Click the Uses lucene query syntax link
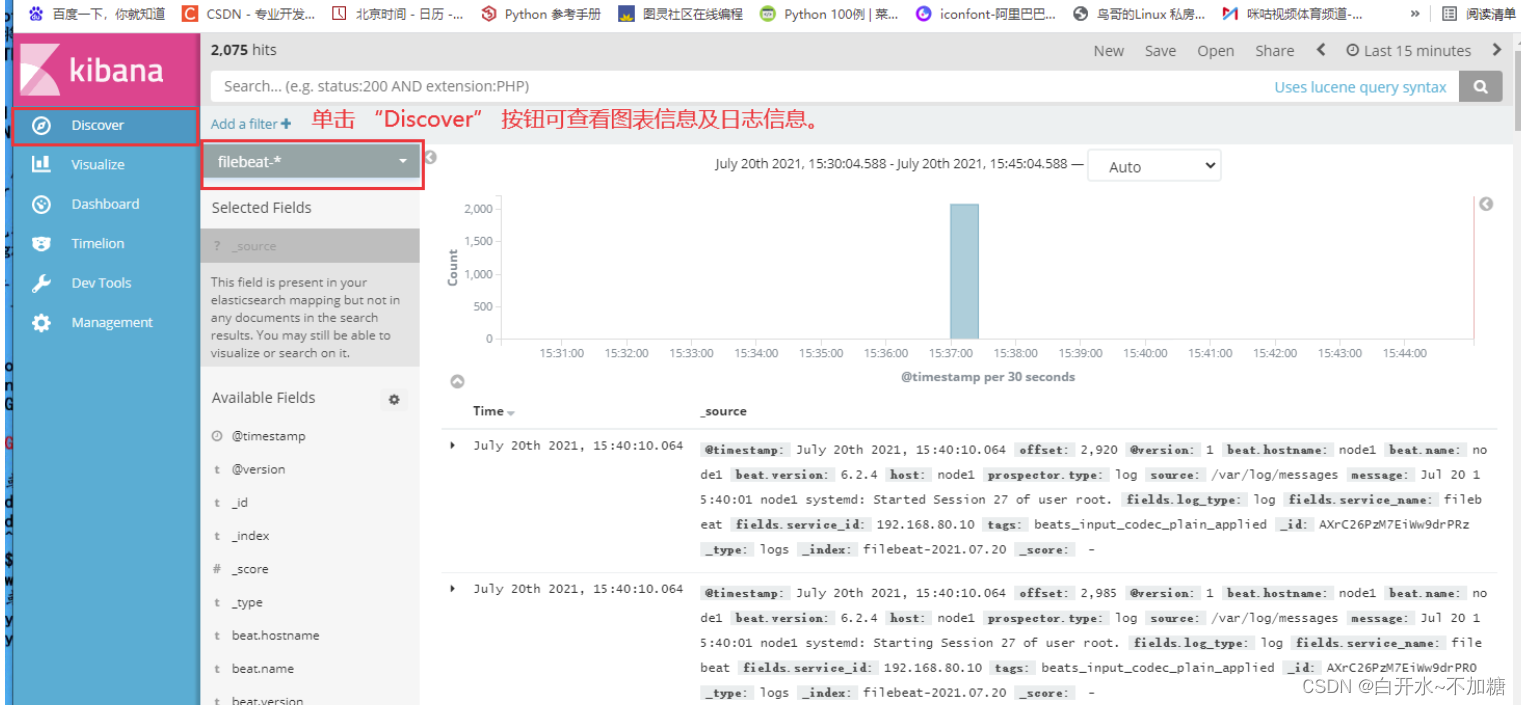Image resolution: width=1521 pixels, height=705 pixels. tap(1360, 87)
